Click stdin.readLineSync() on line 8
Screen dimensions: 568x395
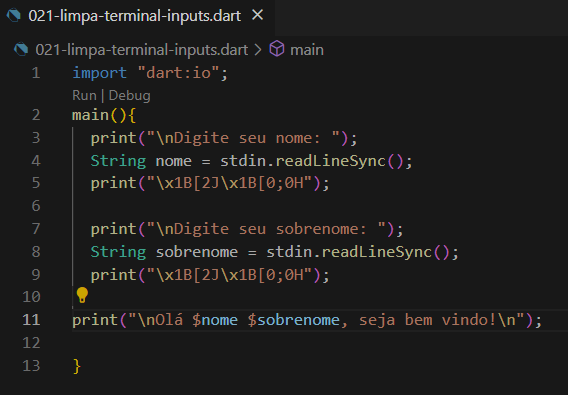pyautogui.click(x=358, y=252)
